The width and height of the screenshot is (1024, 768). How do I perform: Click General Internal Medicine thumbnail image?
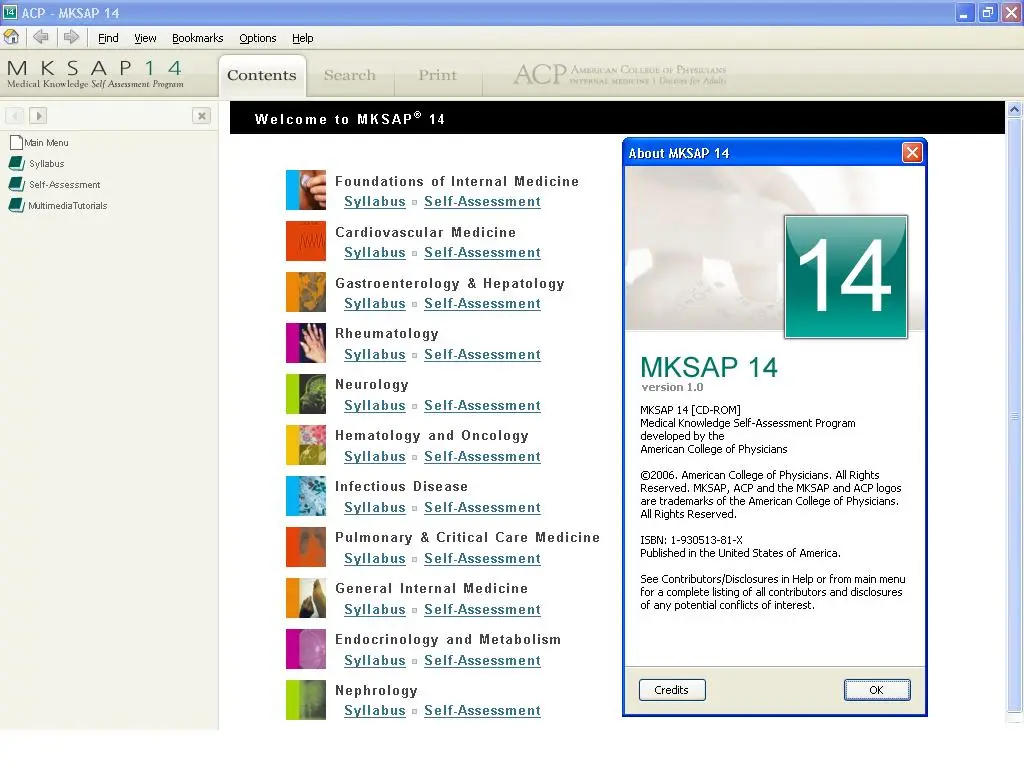[x=306, y=598]
